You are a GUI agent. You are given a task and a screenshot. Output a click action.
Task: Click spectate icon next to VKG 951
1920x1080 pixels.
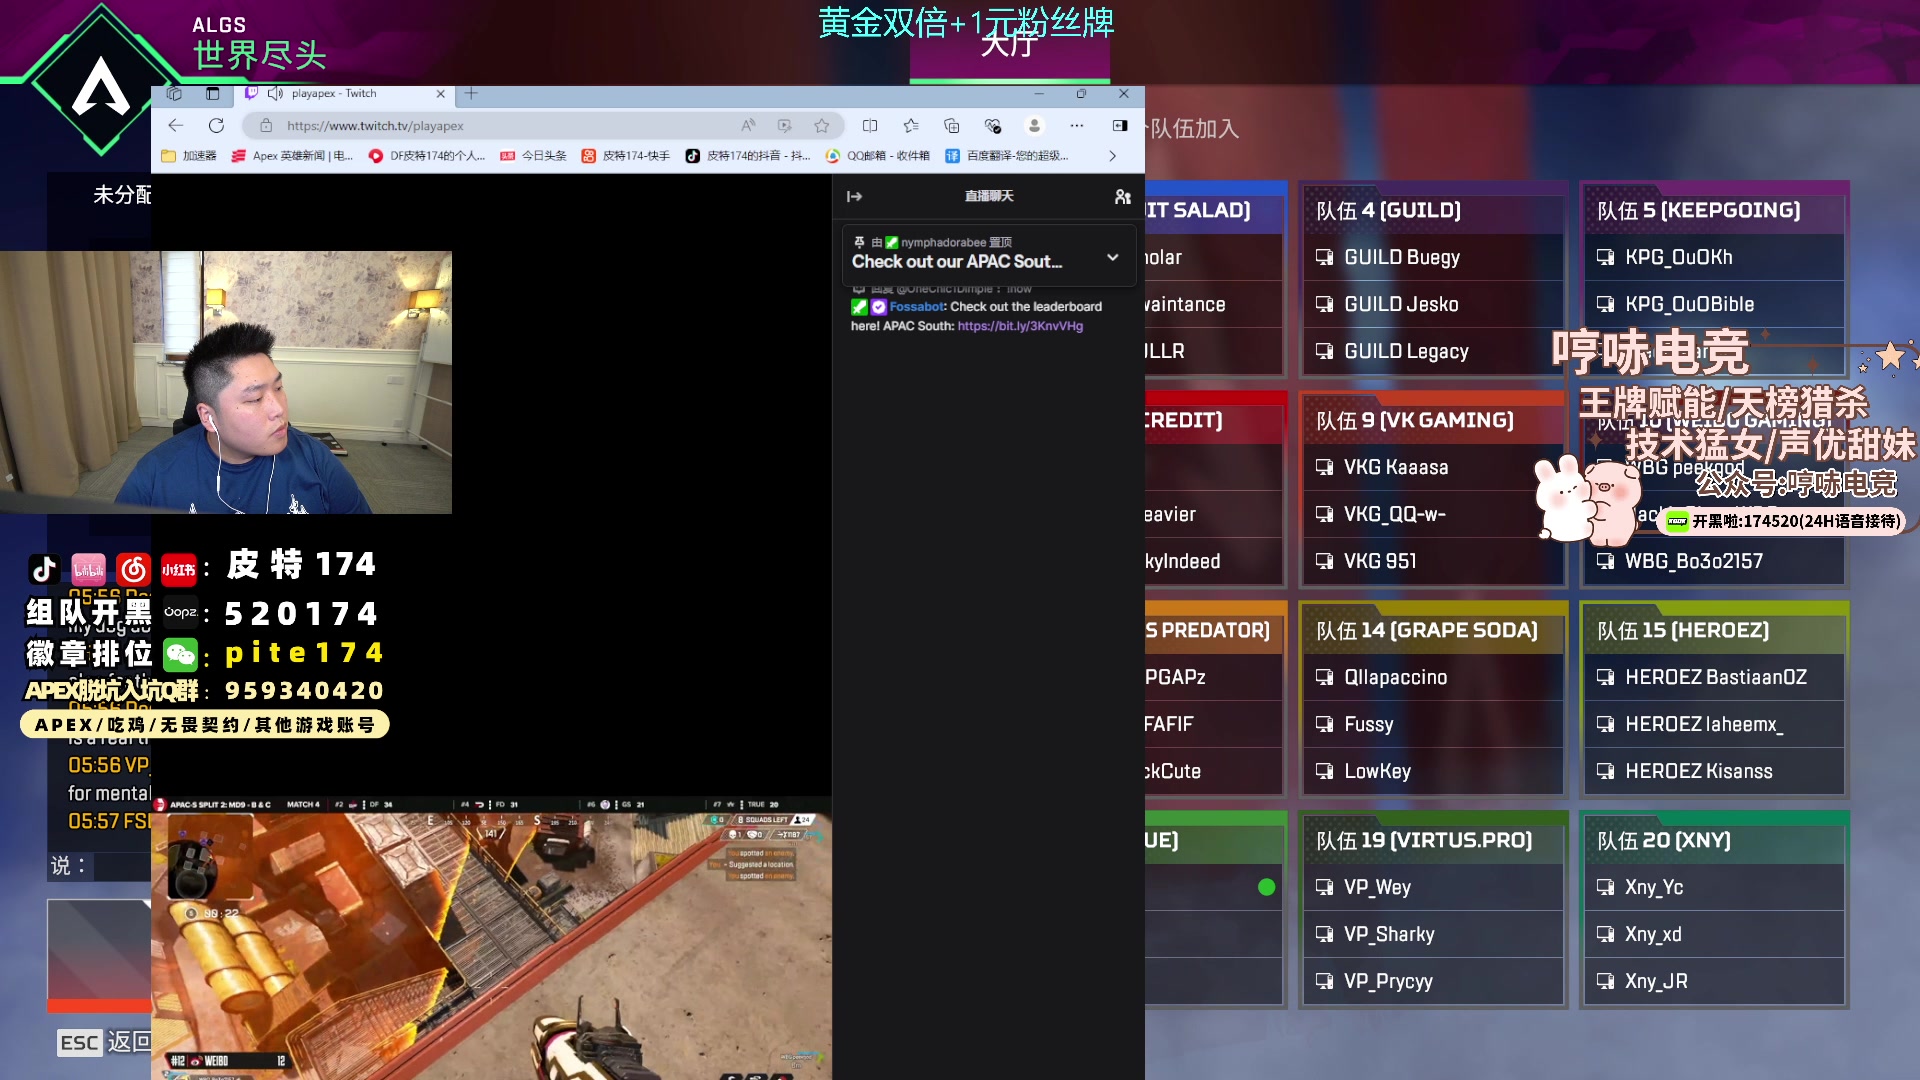tap(1324, 561)
